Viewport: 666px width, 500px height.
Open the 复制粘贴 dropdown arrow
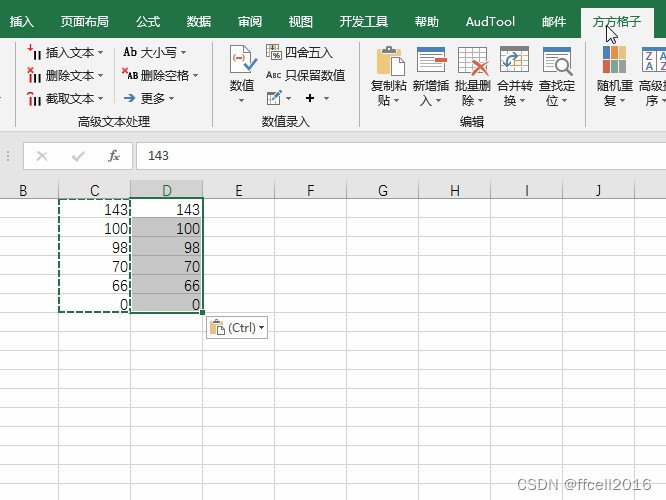[397, 101]
